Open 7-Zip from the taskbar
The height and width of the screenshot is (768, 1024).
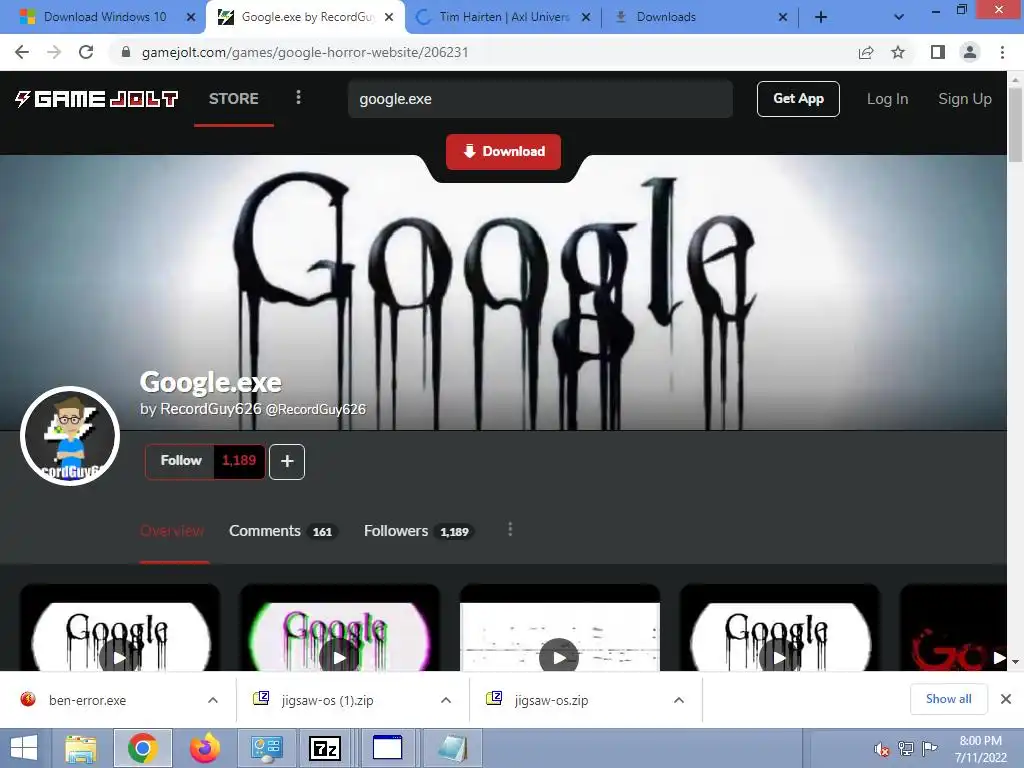pyautogui.click(x=325, y=748)
